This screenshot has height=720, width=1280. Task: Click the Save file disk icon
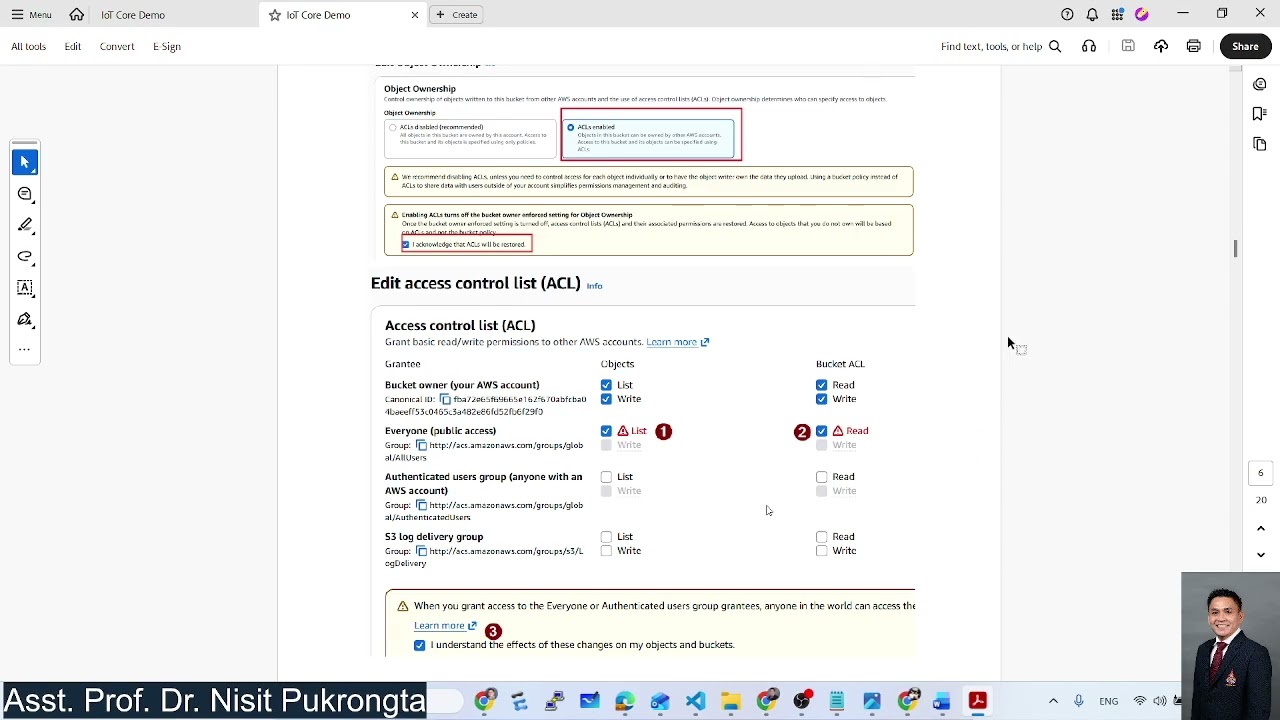tap(1128, 47)
